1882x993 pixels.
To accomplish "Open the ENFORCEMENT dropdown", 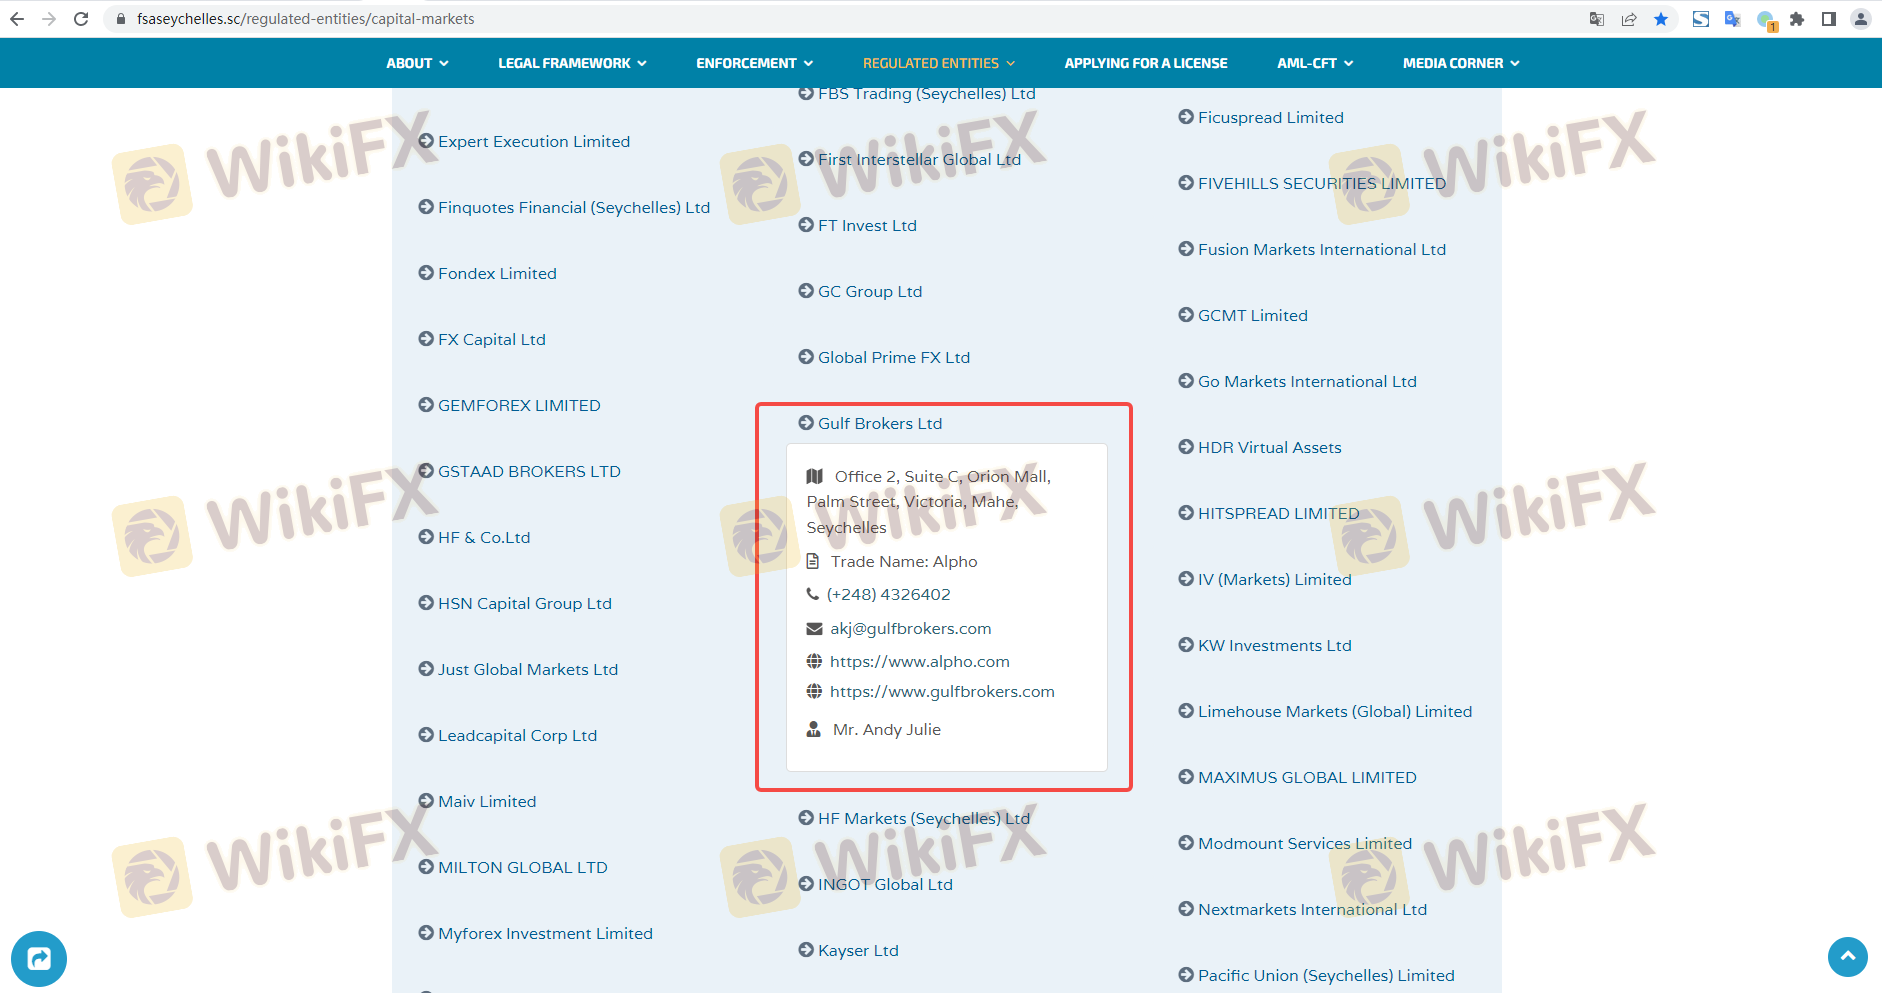I will click(755, 63).
